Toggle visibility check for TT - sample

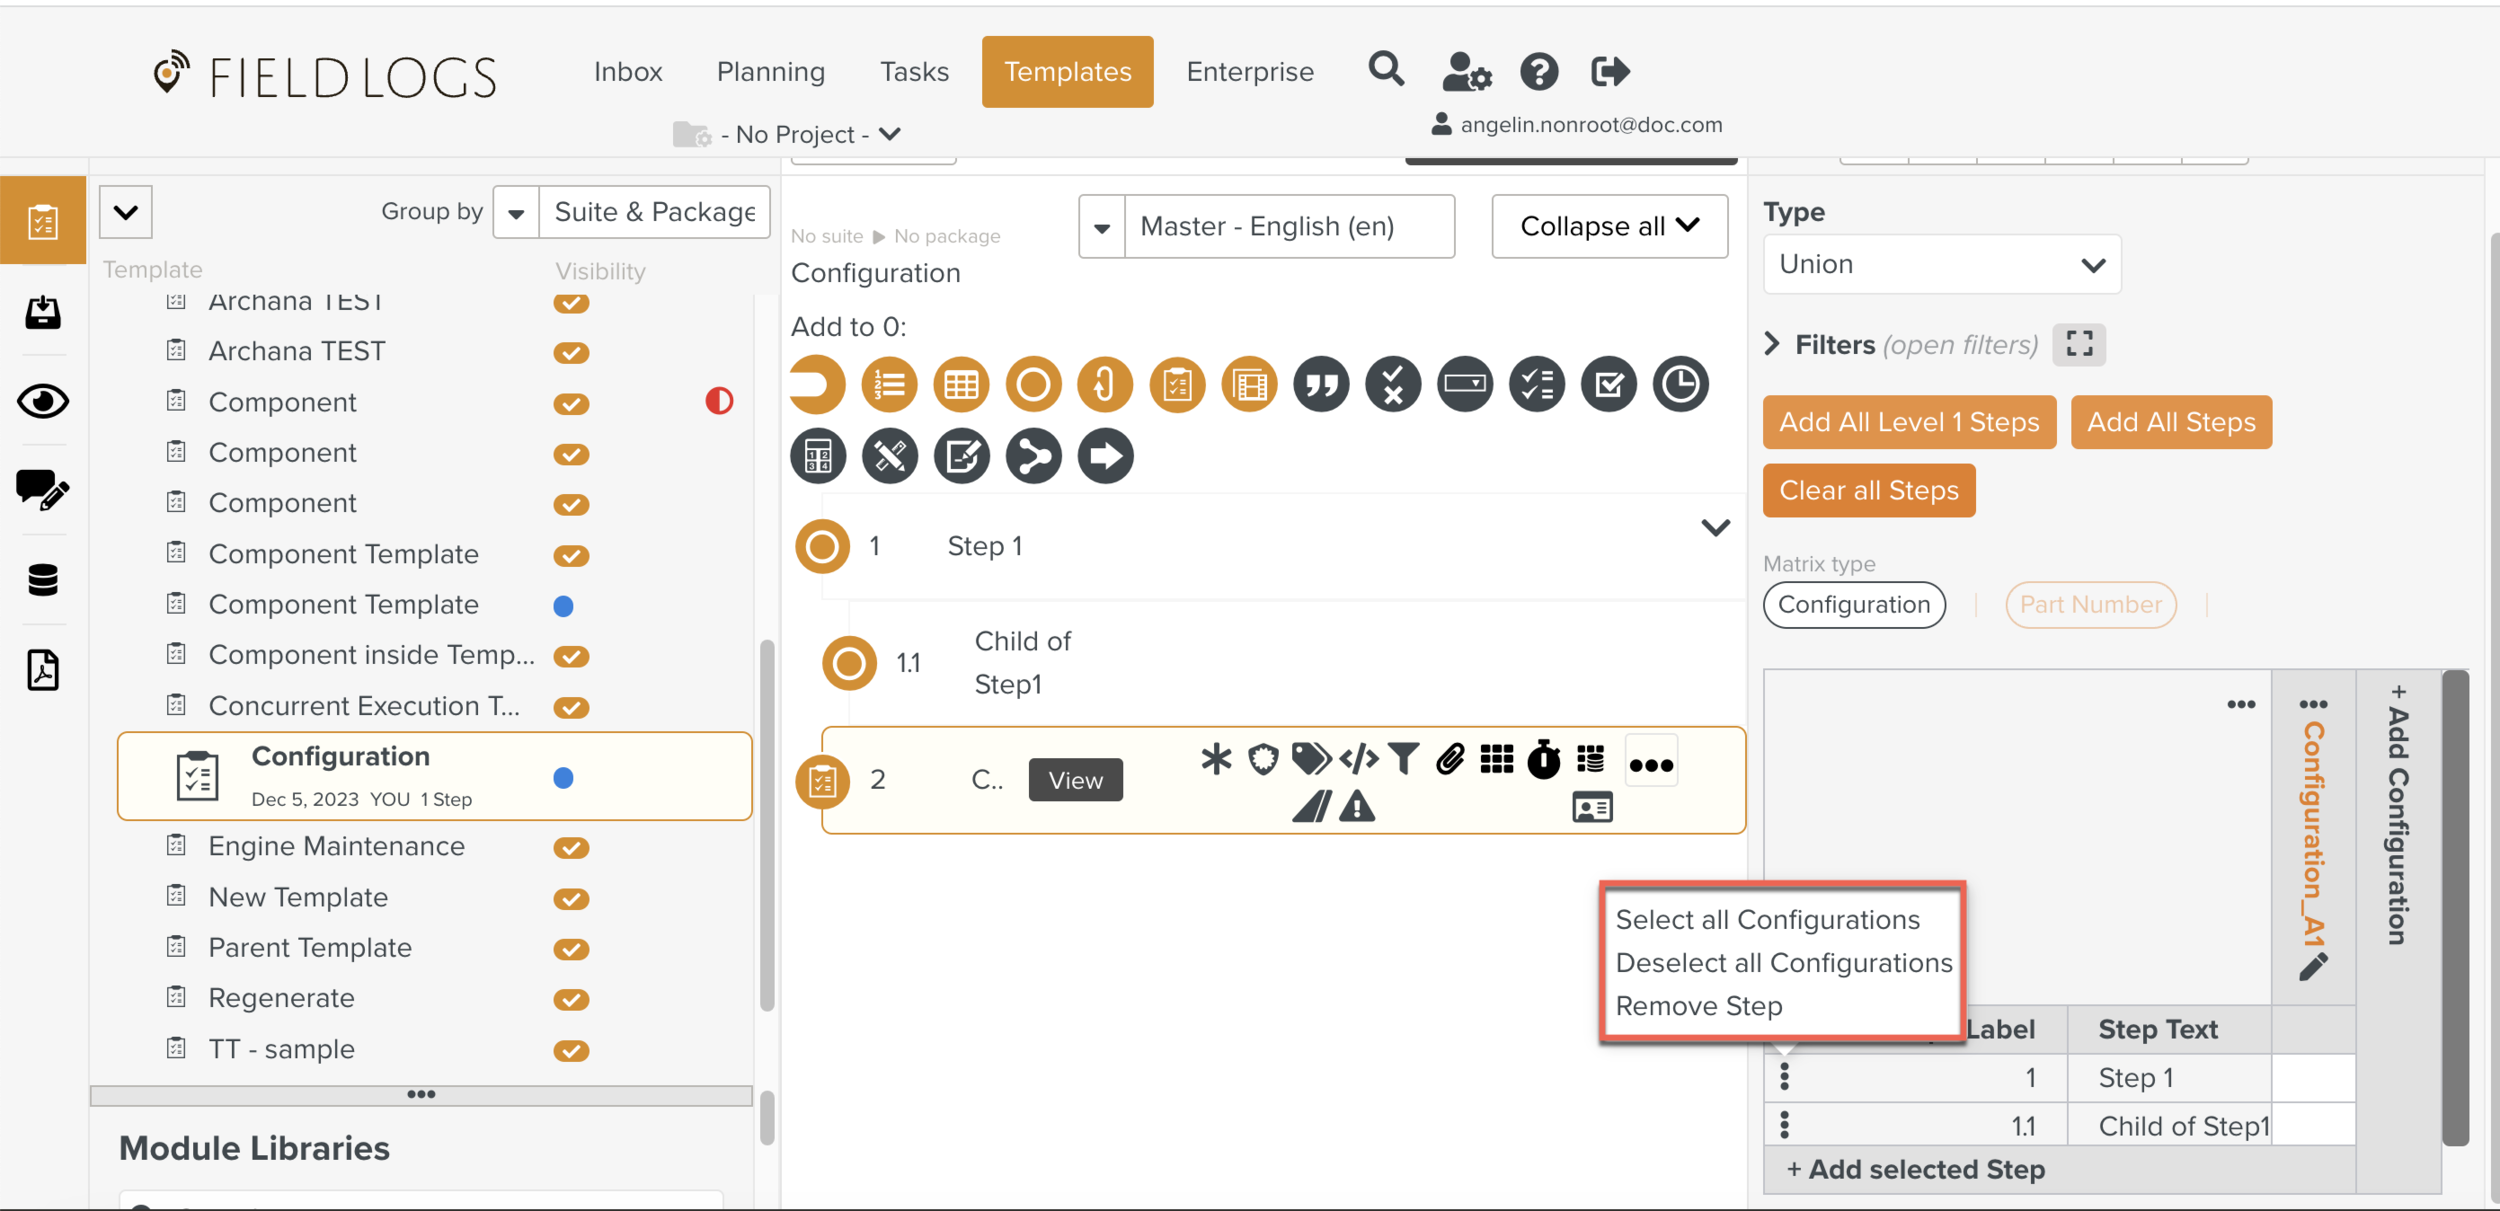pyautogui.click(x=571, y=1051)
